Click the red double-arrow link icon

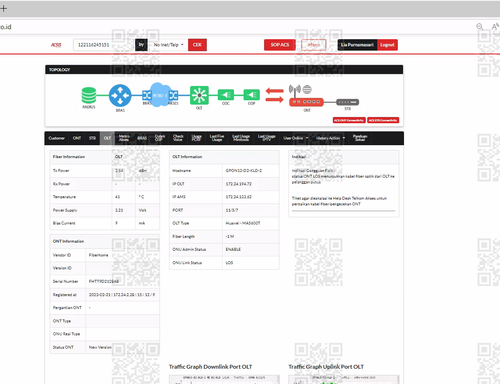point(274,95)
